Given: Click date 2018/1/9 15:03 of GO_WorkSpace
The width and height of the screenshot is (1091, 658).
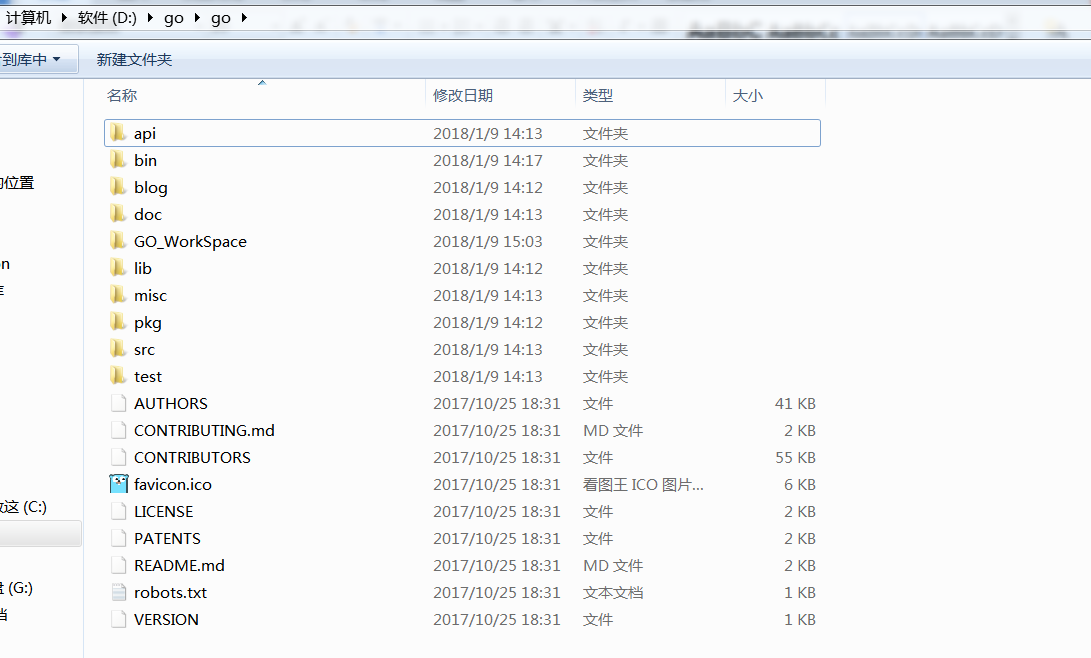Looking at the screenshot, I should (x=487, y=241).
